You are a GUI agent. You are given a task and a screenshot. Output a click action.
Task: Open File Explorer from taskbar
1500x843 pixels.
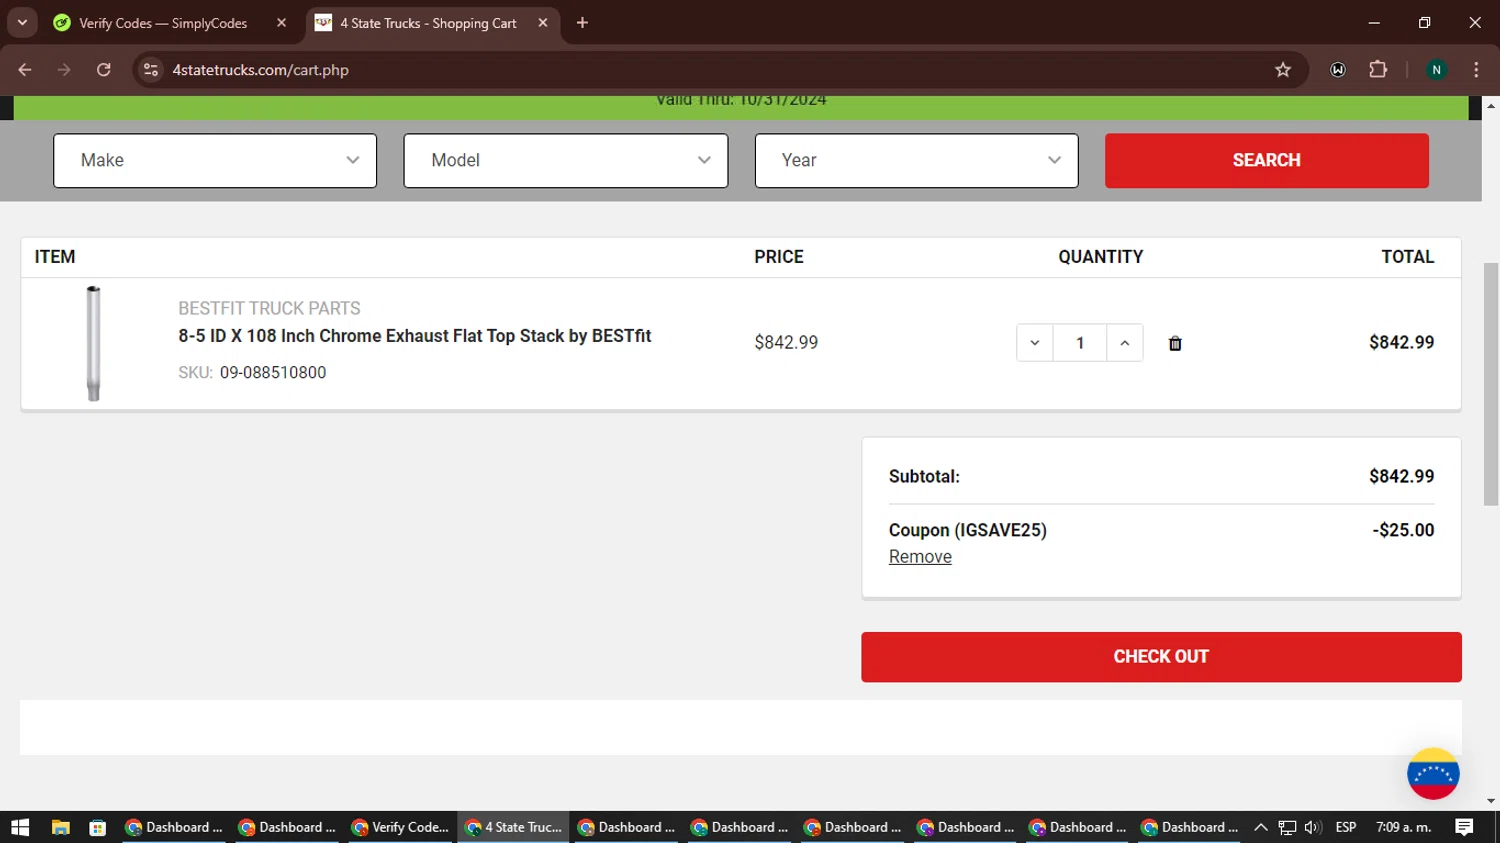[x=61, y=827]
